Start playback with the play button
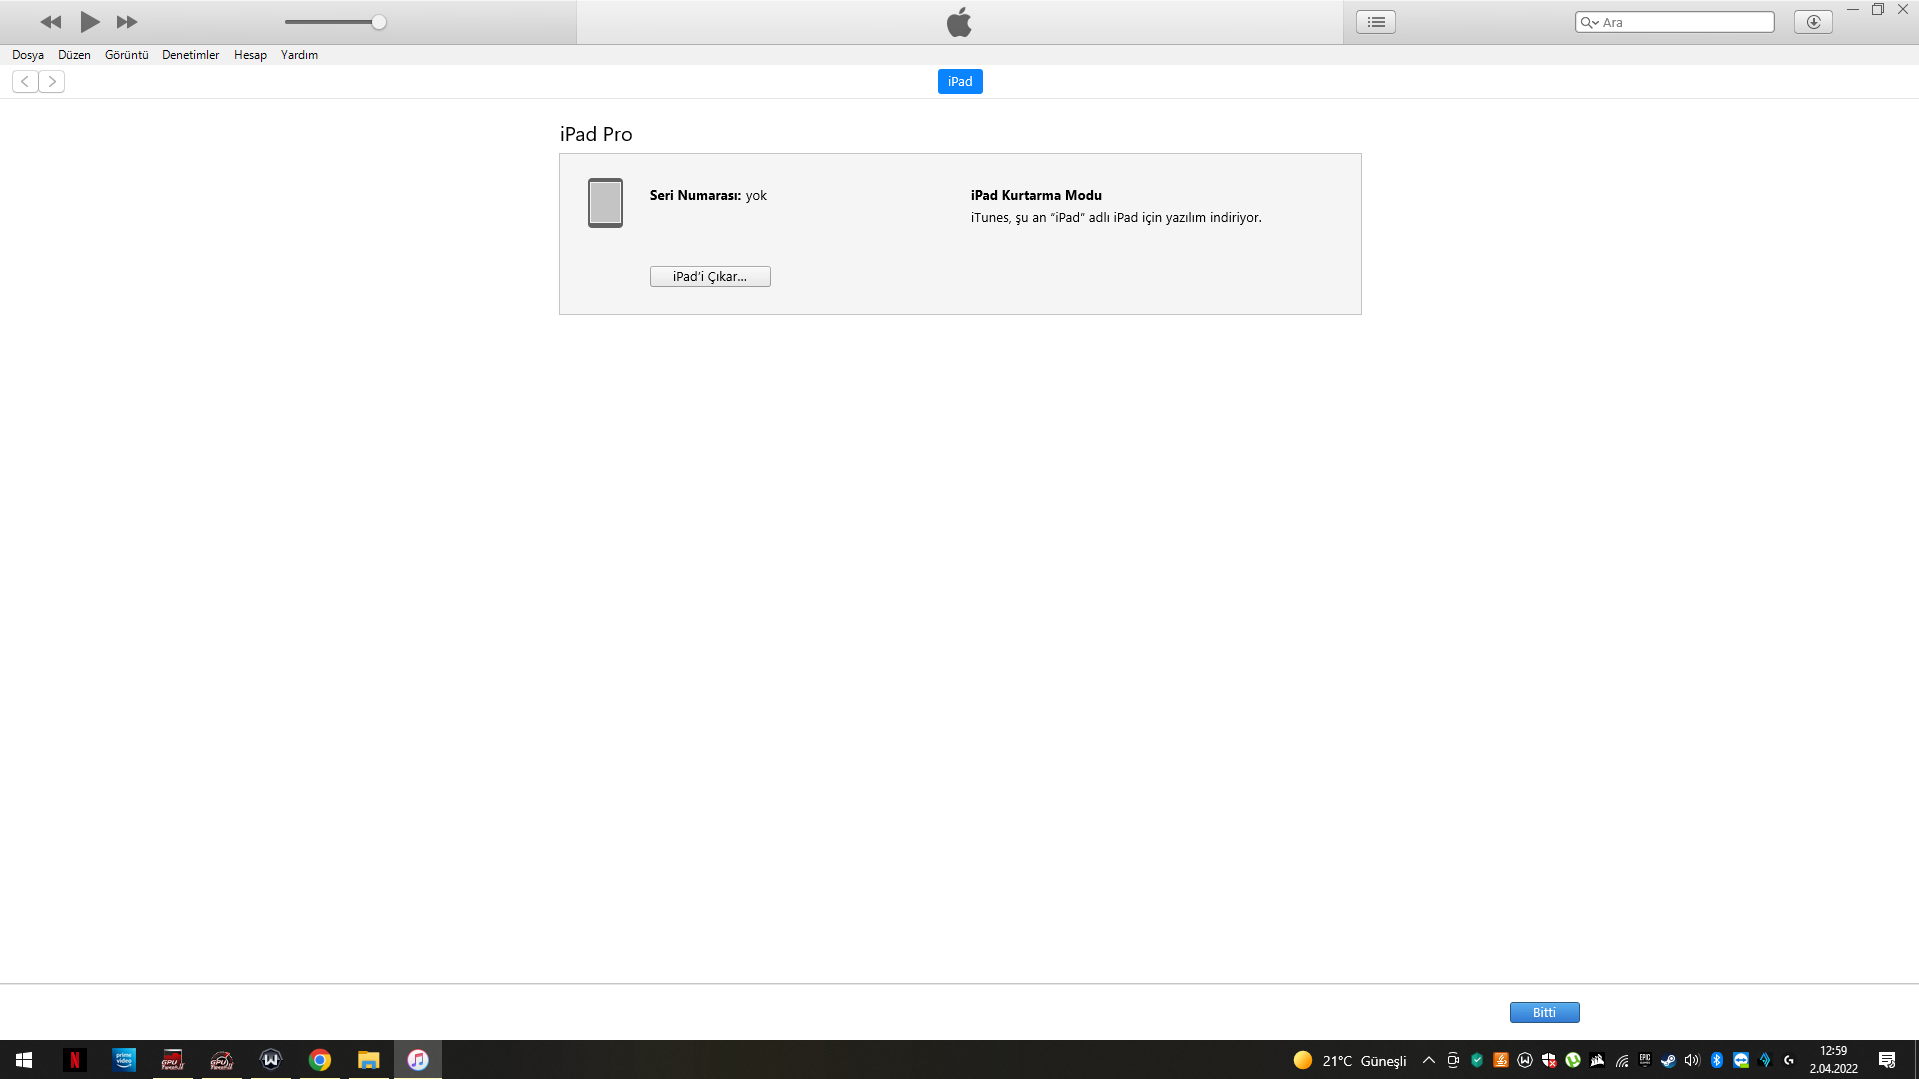Viewport: 1919px width, 1079px height. [90, 21]
